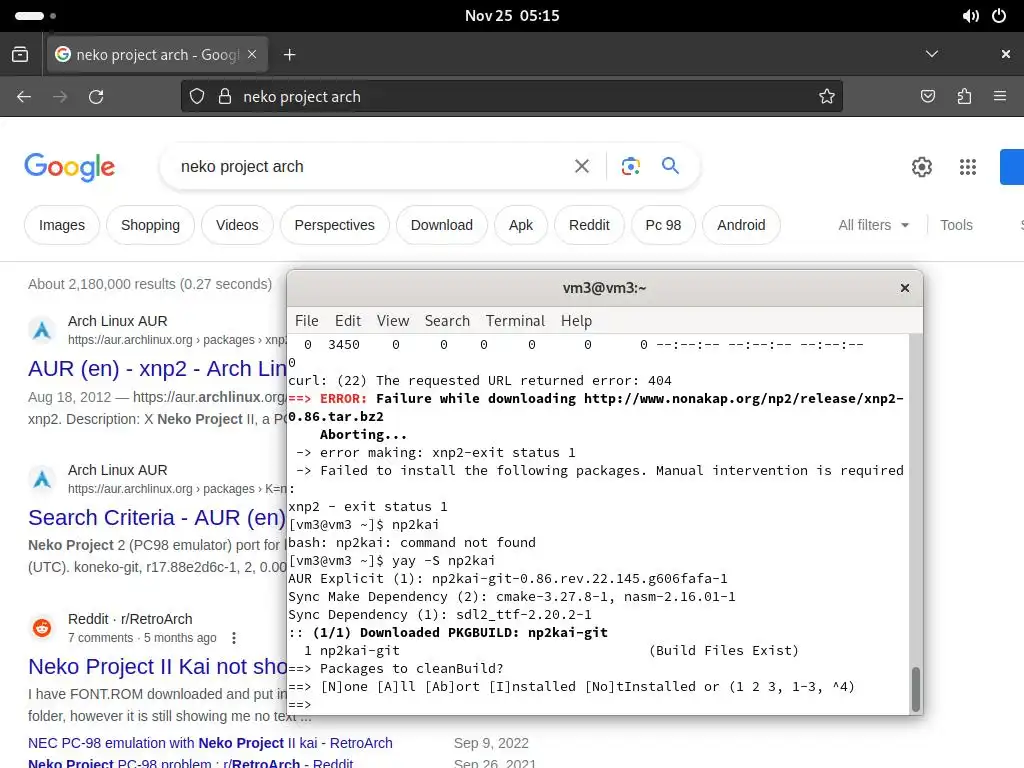Open Firefox hamburger application menu

tap(1000, 97)
